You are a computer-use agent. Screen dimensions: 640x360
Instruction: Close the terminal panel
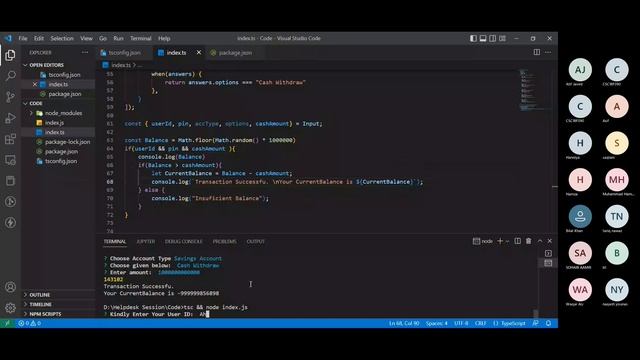(x=549, y=241)
